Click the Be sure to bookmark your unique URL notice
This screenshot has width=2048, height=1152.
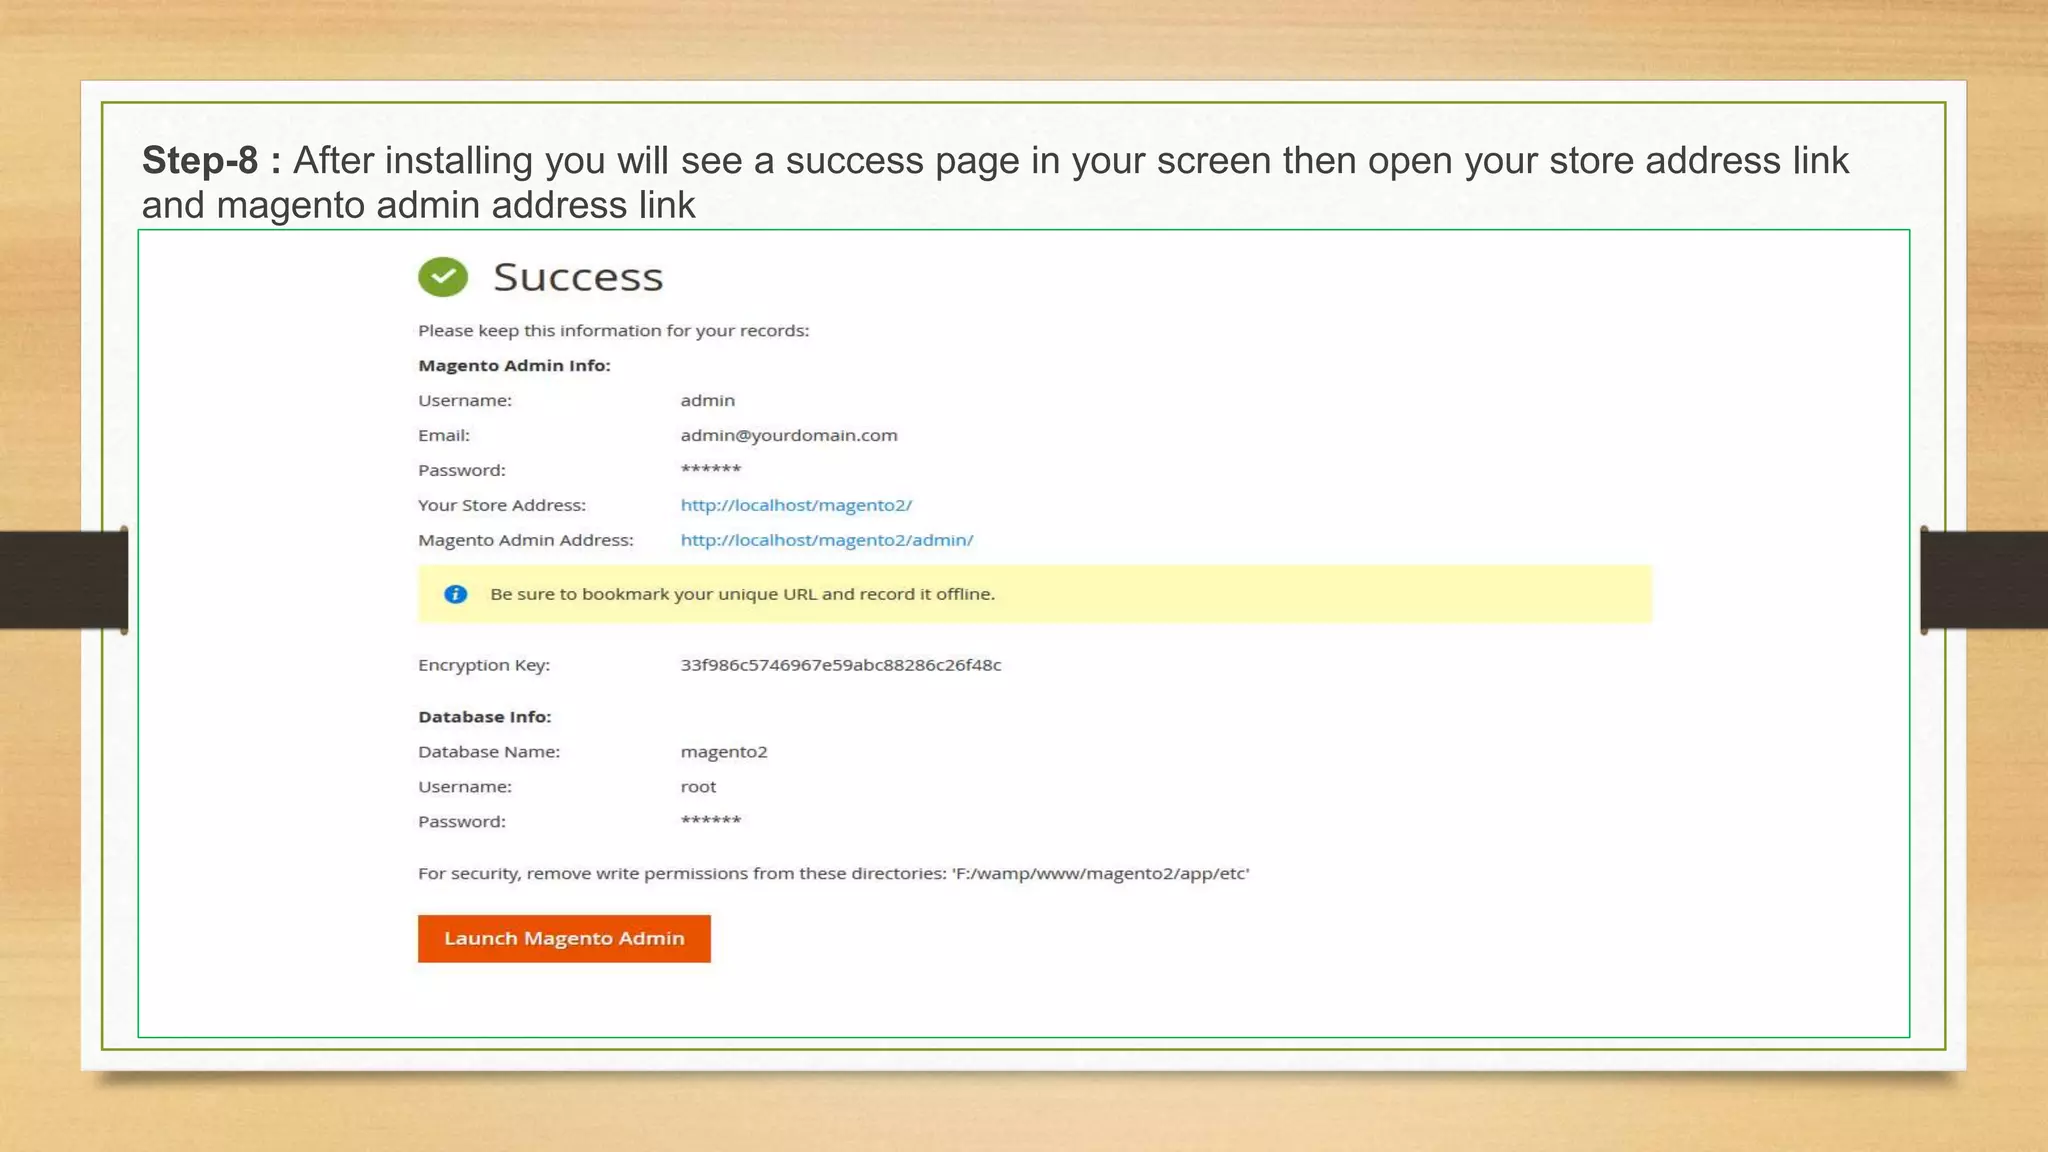pyautogui.click(x=1035, y=594)
